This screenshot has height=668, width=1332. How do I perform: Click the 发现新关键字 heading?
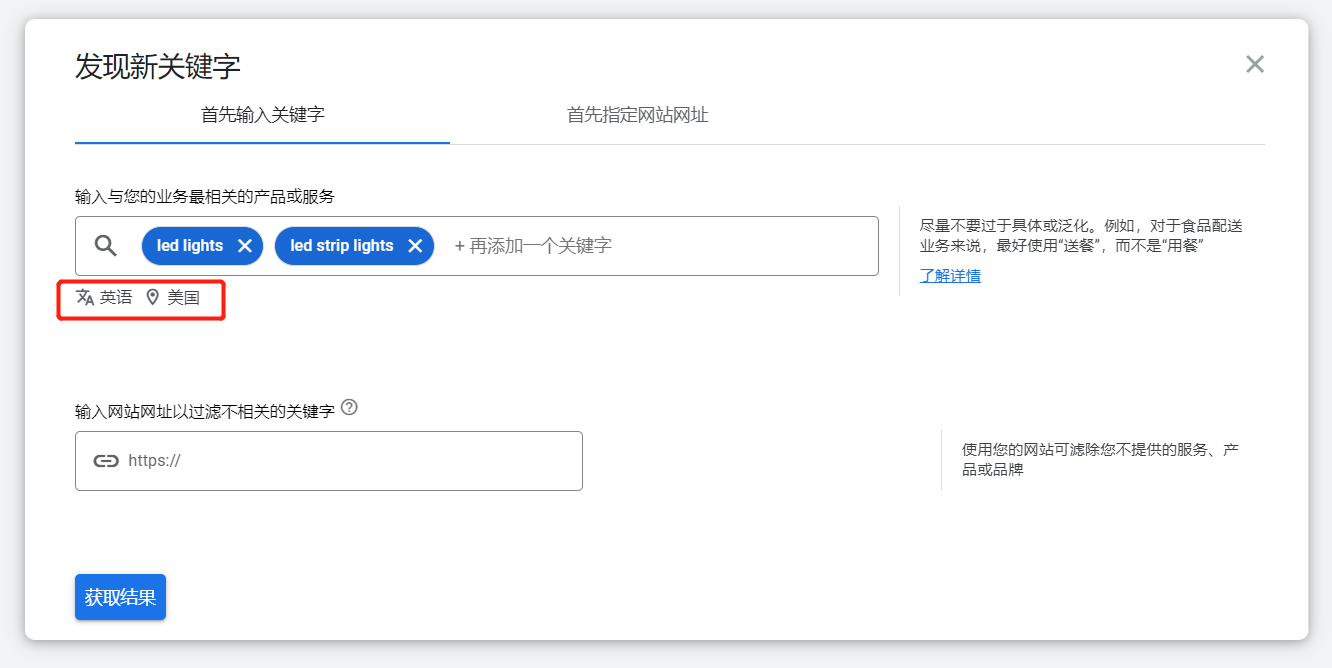pos(158,67)
